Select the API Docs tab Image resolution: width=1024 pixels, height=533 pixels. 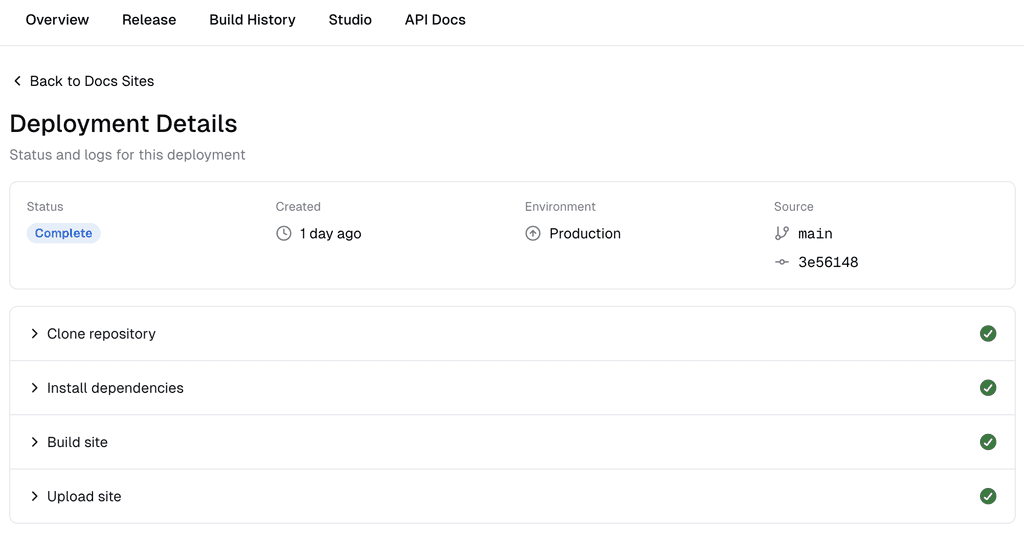tap(435, 20)
